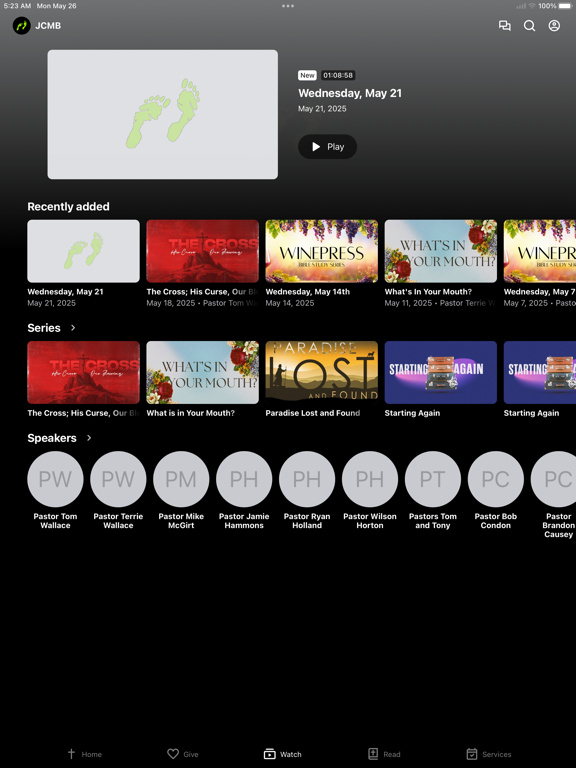Open The Cross series thumbnail

pyautogui.click(x=83, y=372)
